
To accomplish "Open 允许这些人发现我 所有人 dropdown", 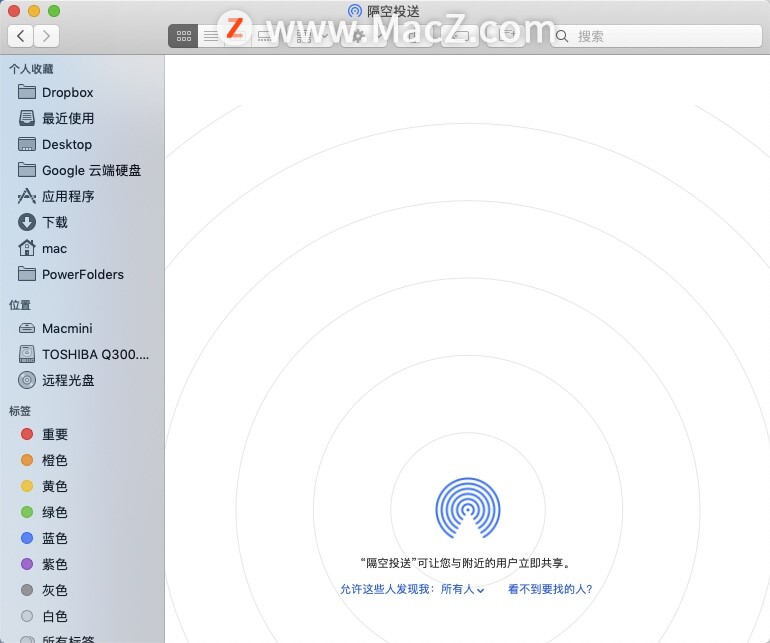I will (x=412, y=589).
